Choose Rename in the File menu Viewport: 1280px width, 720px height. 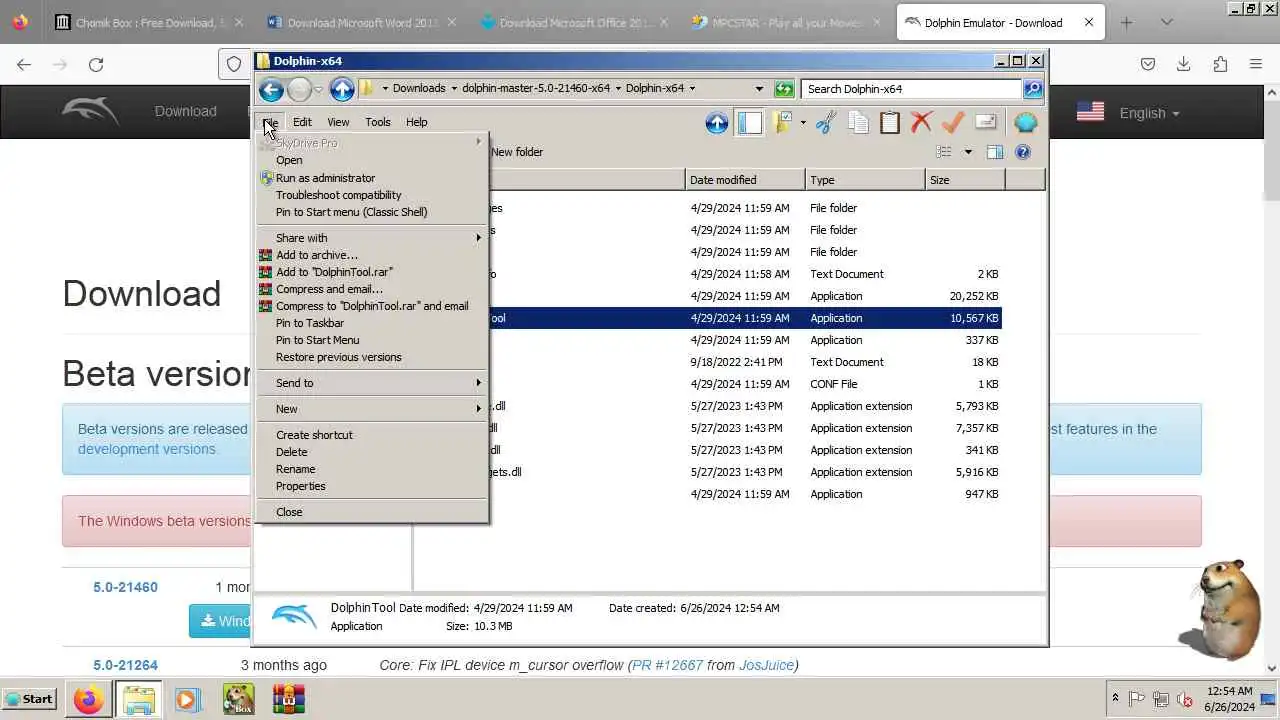371,469
